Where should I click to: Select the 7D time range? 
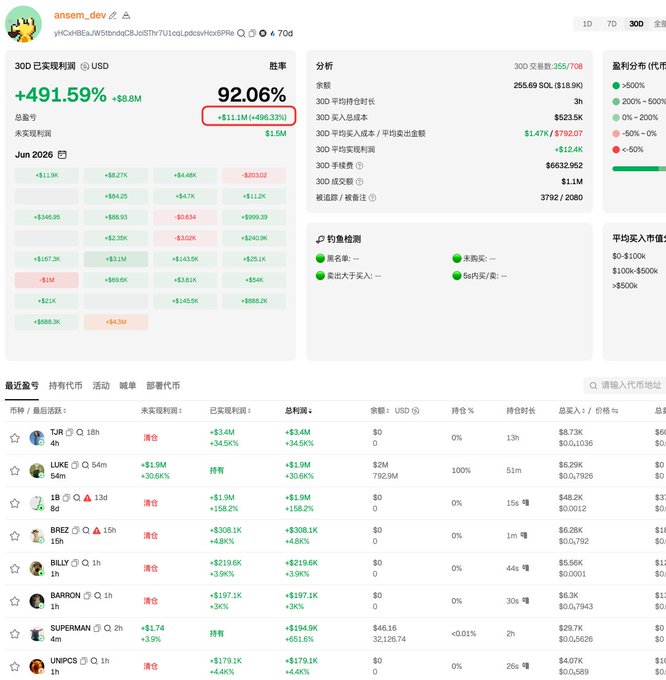click(611, 24)
